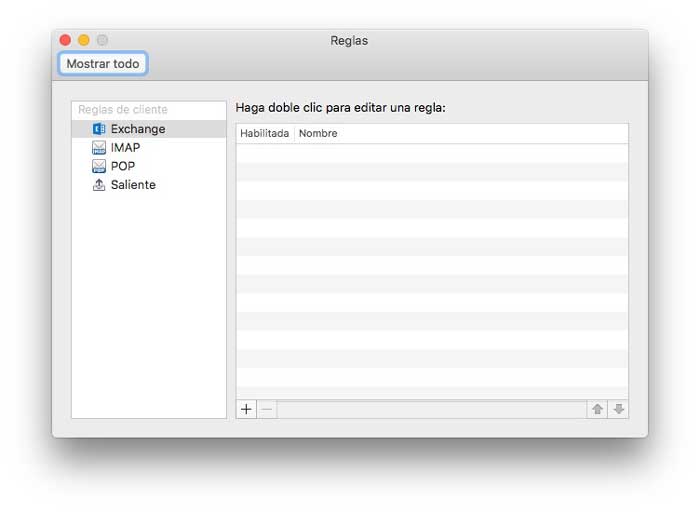Click the Saliente outbox icon

(98, 185)
